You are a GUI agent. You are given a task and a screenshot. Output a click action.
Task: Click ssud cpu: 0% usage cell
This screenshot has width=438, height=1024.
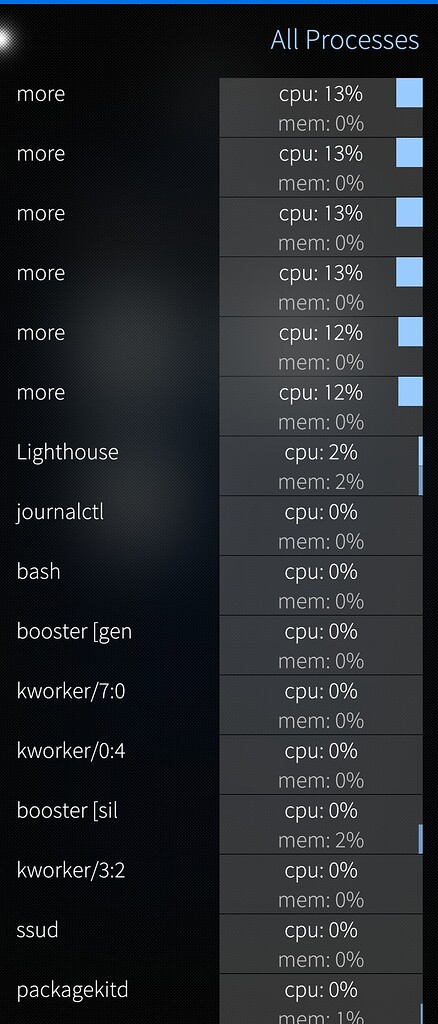[x=321, y=929]
